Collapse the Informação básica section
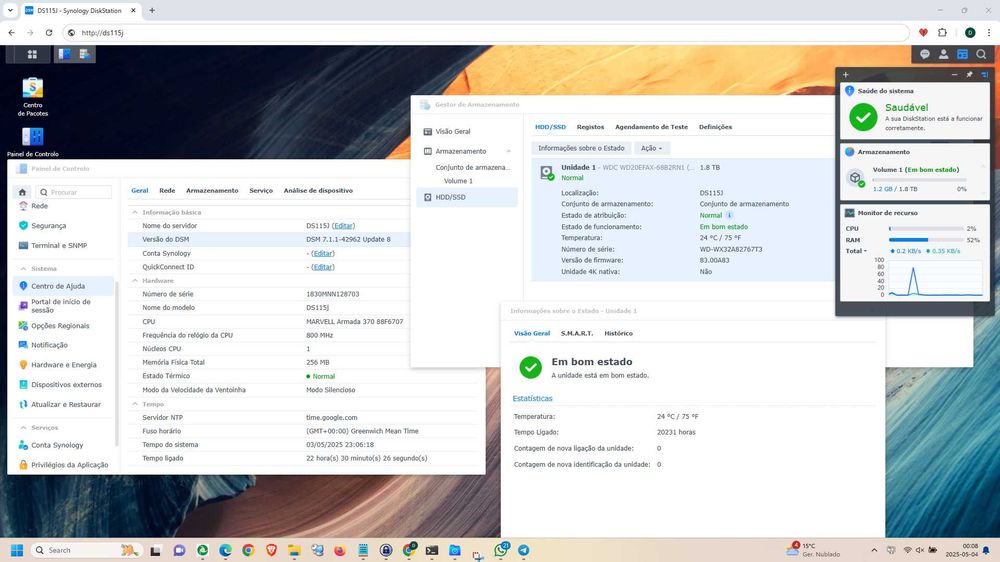The width and height of the screenshot is (1000, 562). (135, 212)
